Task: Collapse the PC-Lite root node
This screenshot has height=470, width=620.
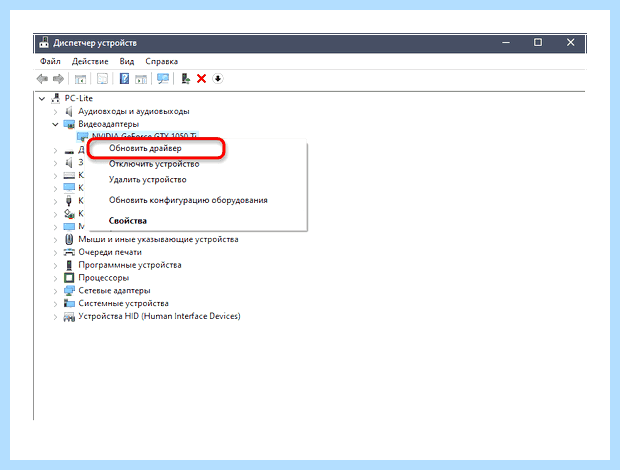Action: [x=42, y=98]
